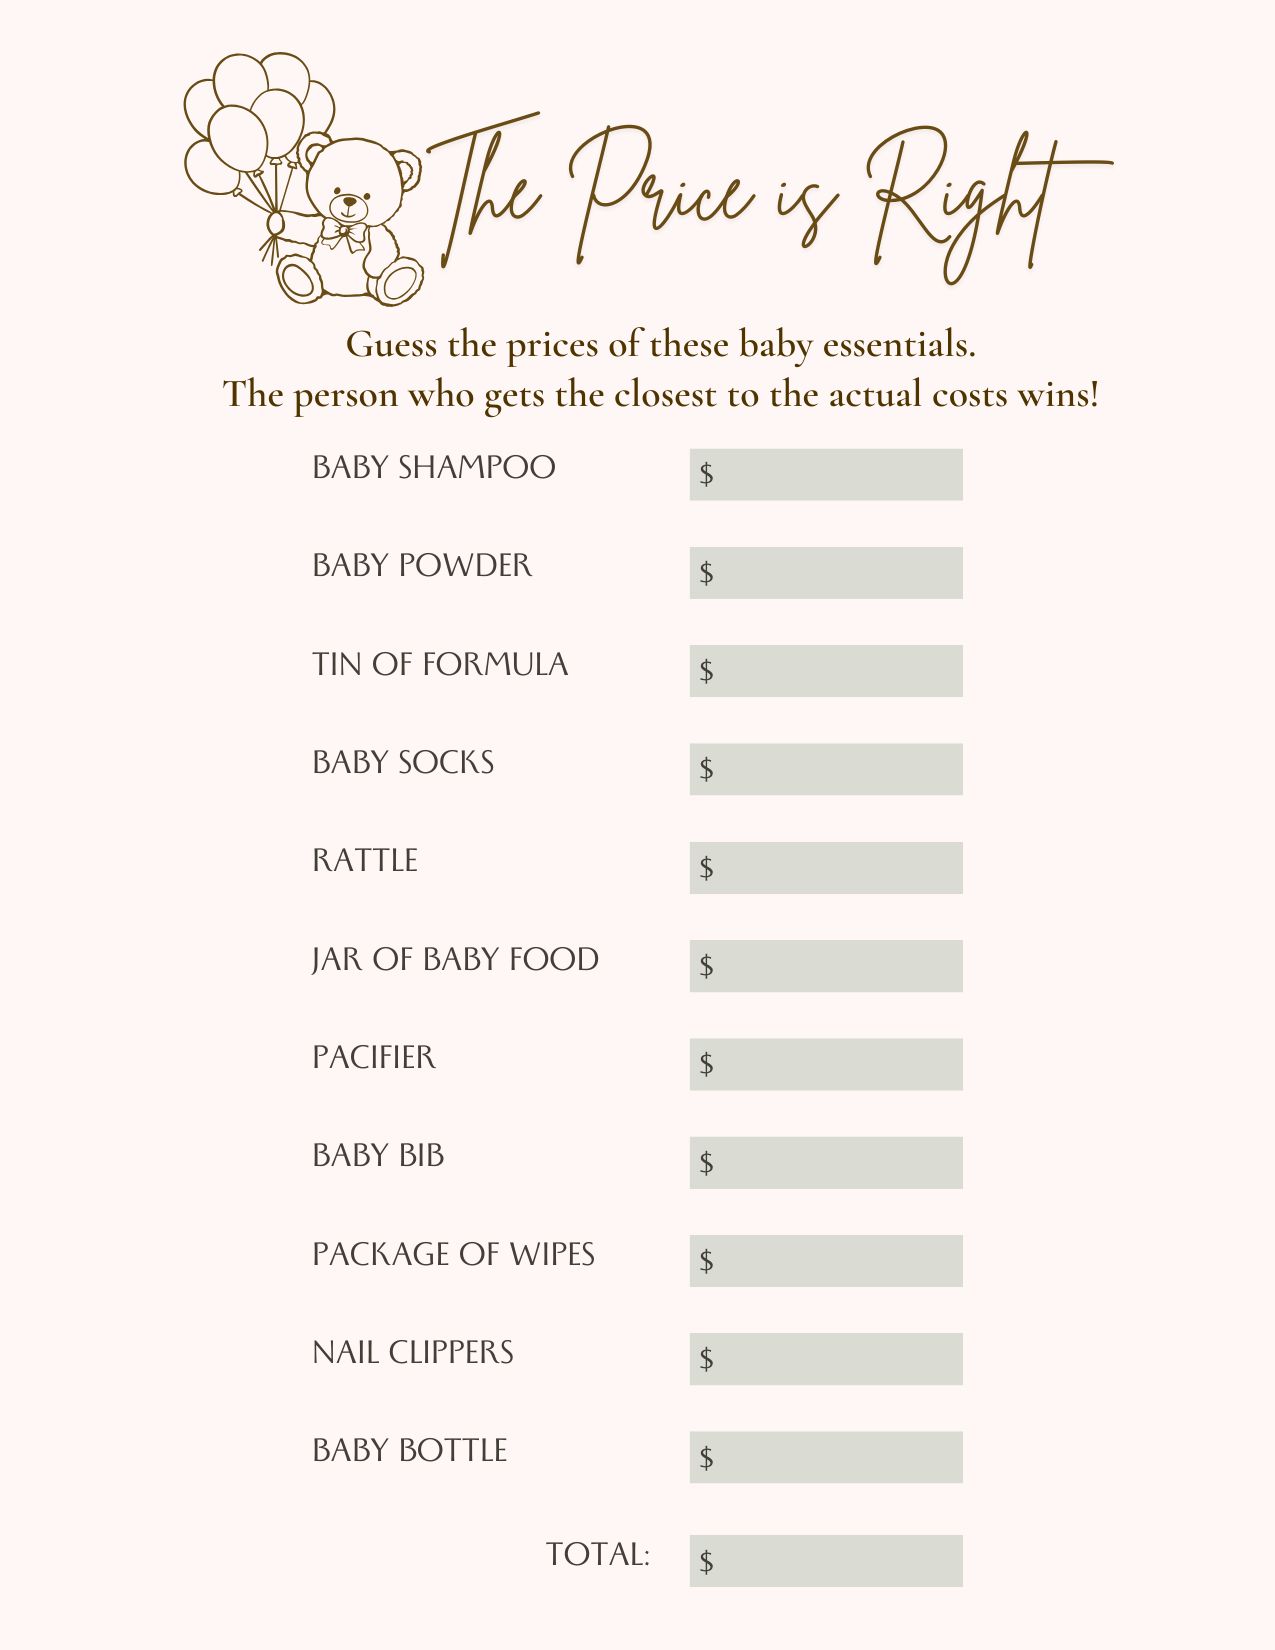Click the Package of Wipes price field
The height and width of the screenshot is (1650, 1275).
pyautogui.click(x=826, y=1261)
